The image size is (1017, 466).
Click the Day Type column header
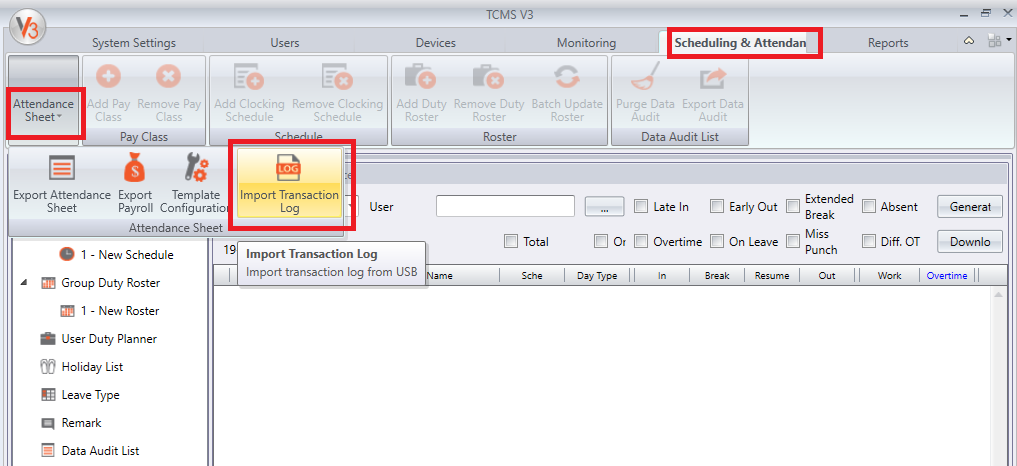(597, 276)
